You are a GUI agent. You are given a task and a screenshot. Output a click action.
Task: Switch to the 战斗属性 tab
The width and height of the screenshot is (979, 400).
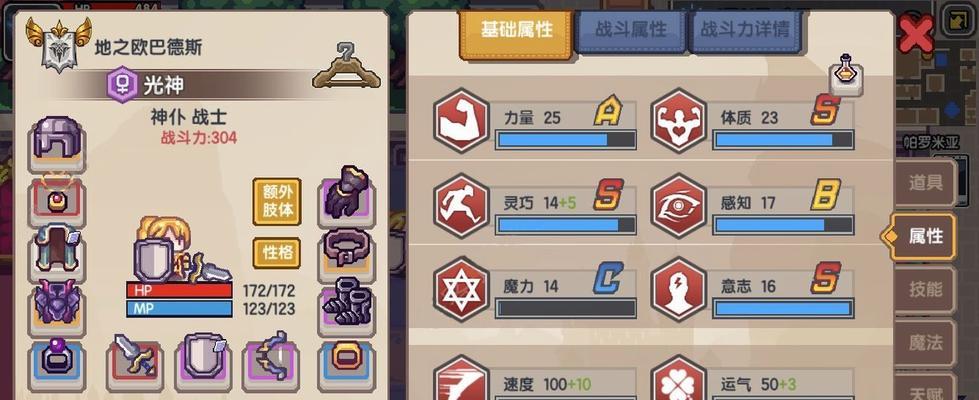coord(631,30)
